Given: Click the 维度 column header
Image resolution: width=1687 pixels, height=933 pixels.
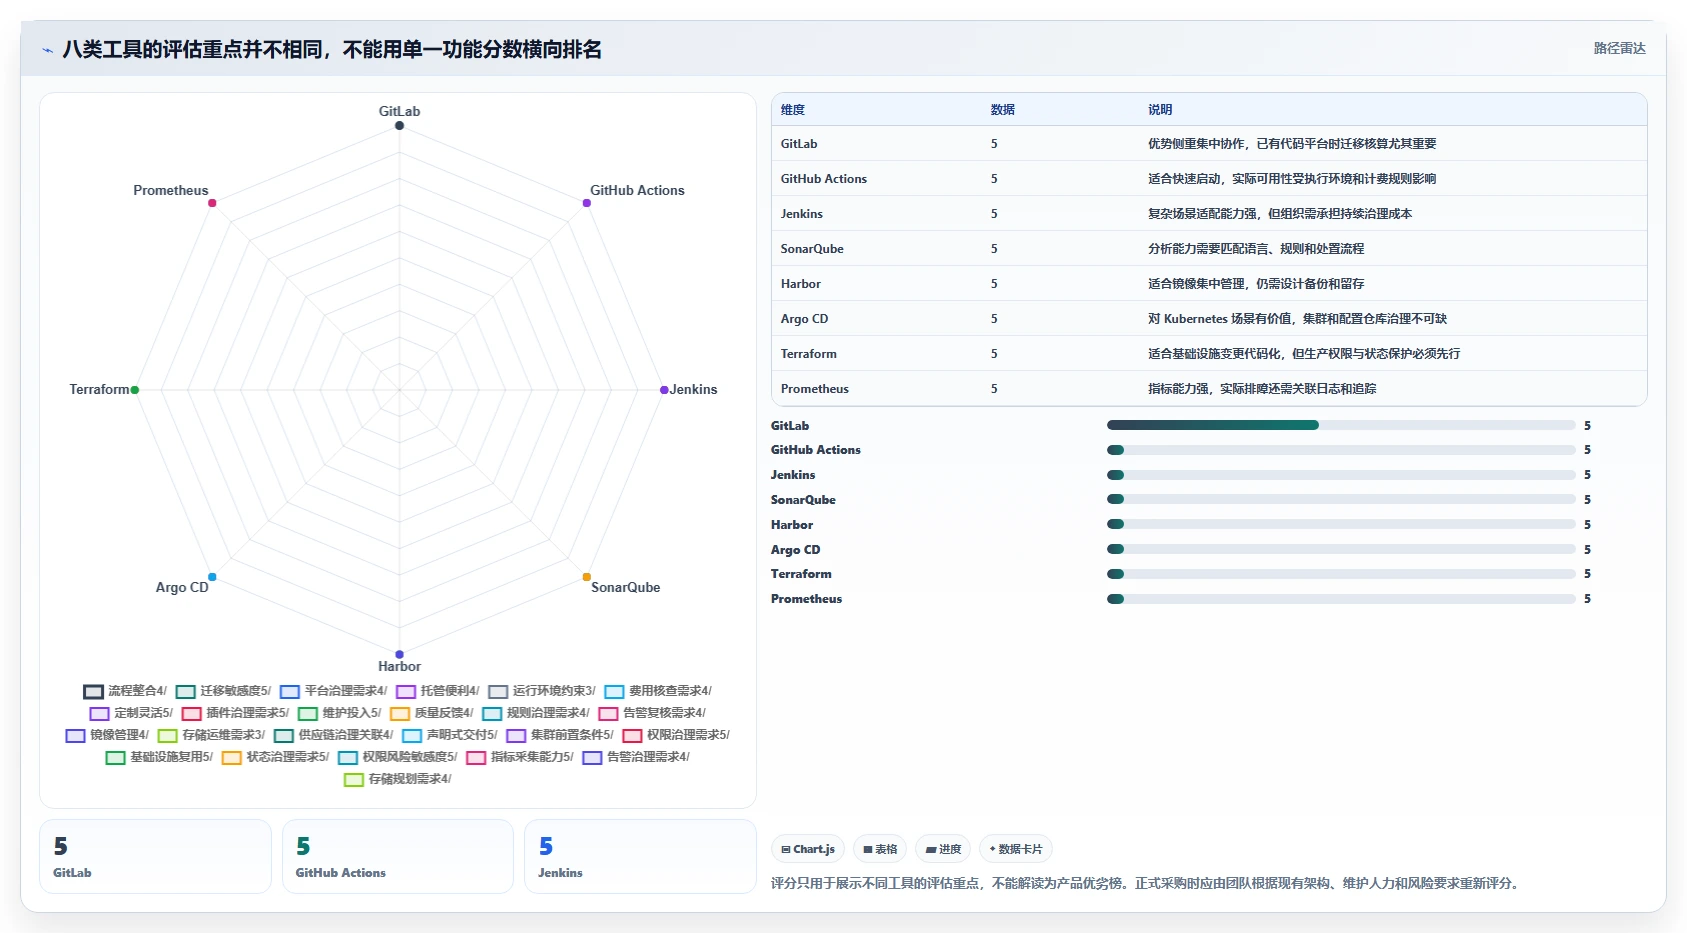Looking at the screenshot, I should click(793, 110).
